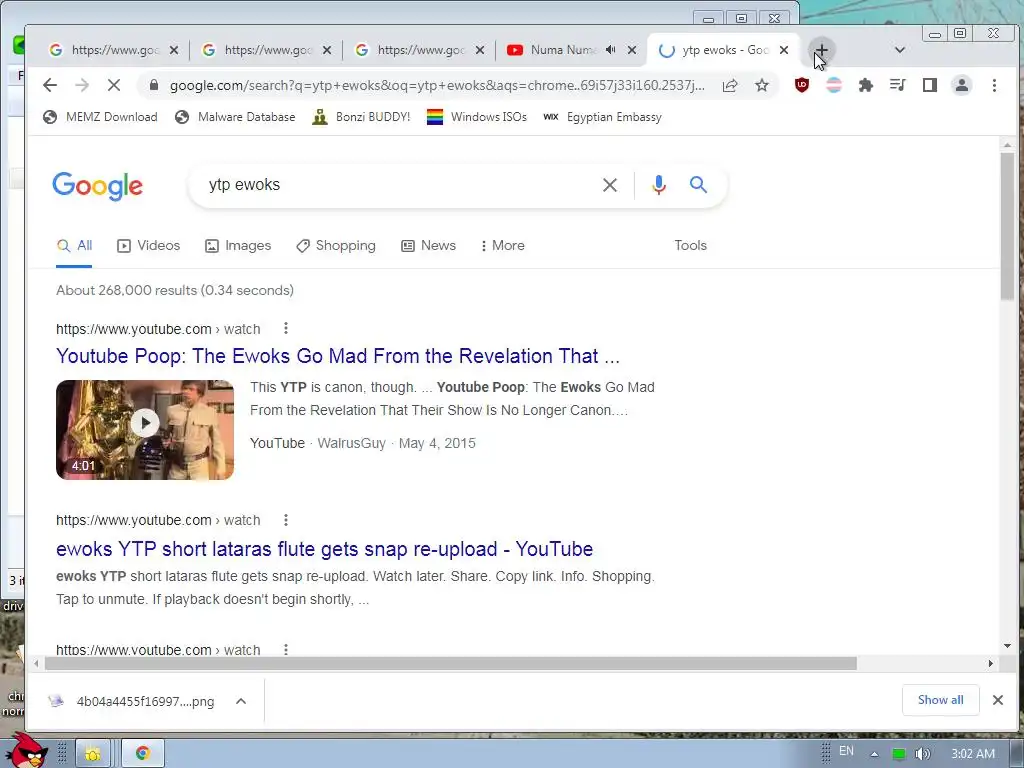Open the taskbar file explorer icon
Image resolution: width=1024 pixels, height=768 pixels.
click(x=92, y=754)
